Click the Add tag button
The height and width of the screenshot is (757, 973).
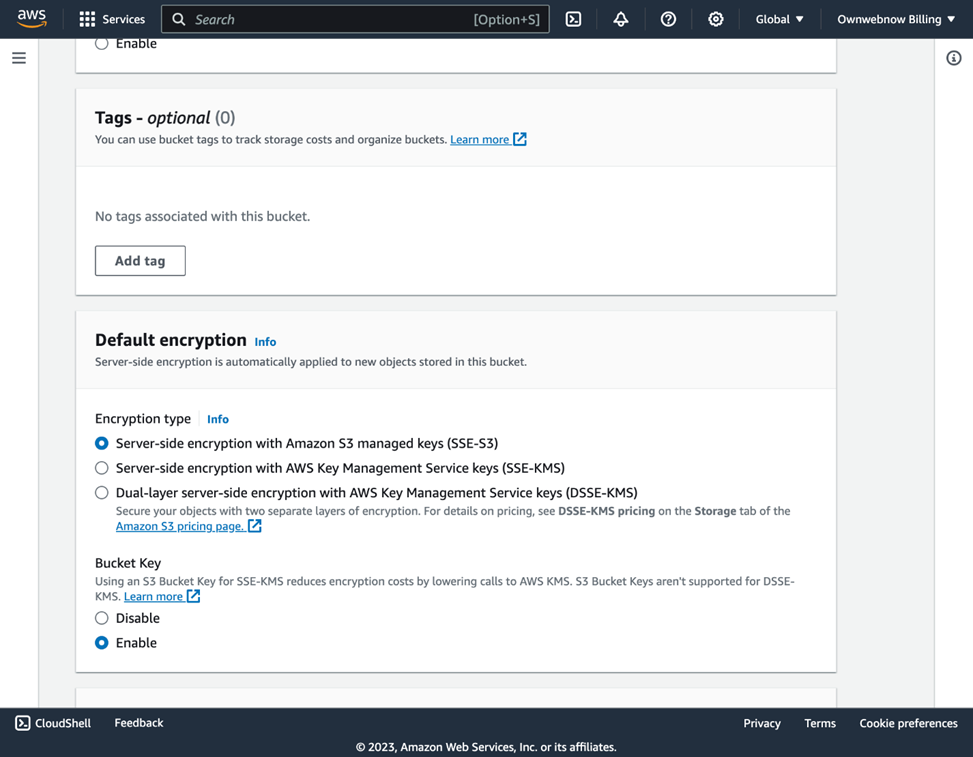point(140,261)
